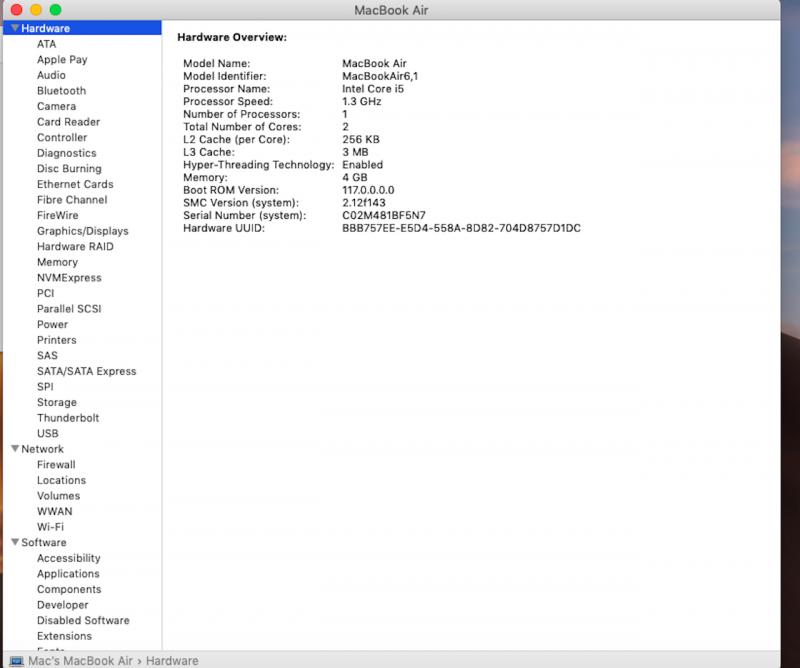Image resolution: width=800 pixels, height=668 pixels.
Task: Open Accessibility section
Action: [68, 558]
